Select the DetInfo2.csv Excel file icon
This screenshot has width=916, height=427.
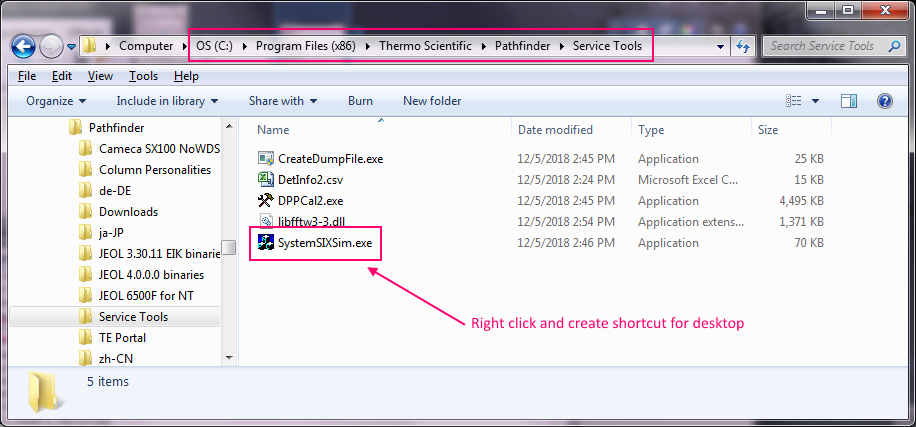tap(266, 180)
